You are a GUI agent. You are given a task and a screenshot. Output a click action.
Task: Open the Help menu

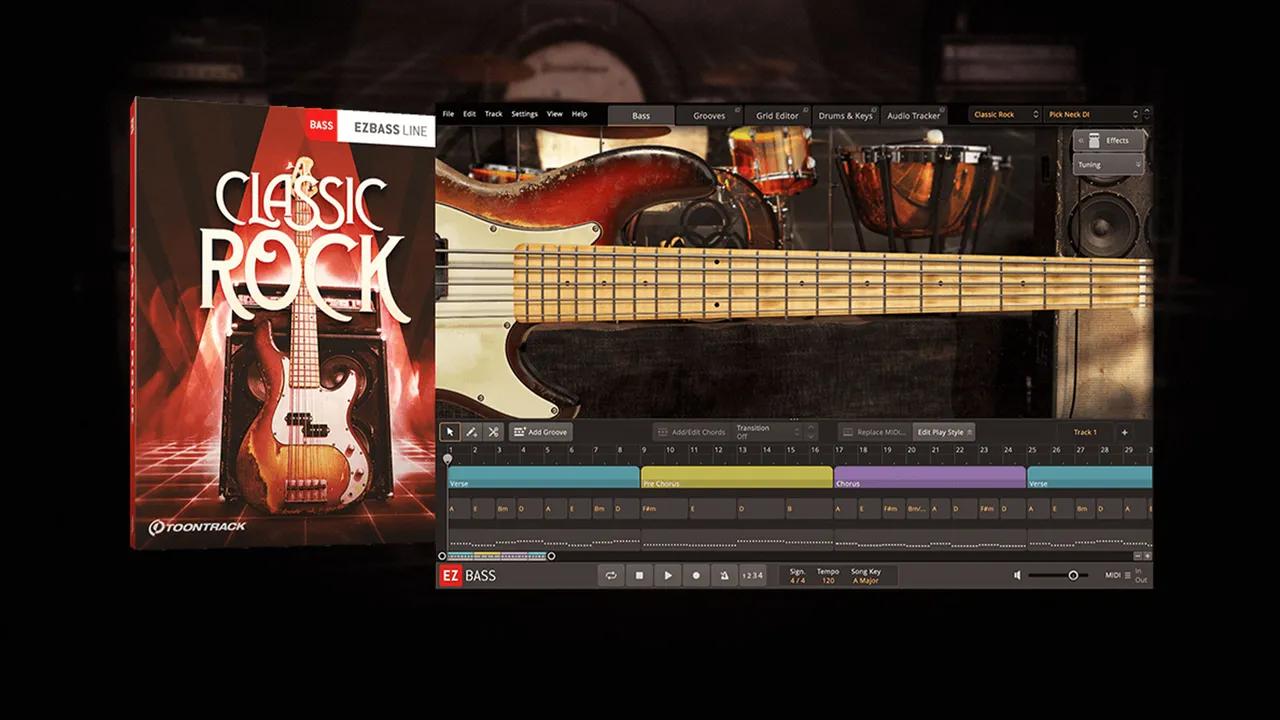579,114
